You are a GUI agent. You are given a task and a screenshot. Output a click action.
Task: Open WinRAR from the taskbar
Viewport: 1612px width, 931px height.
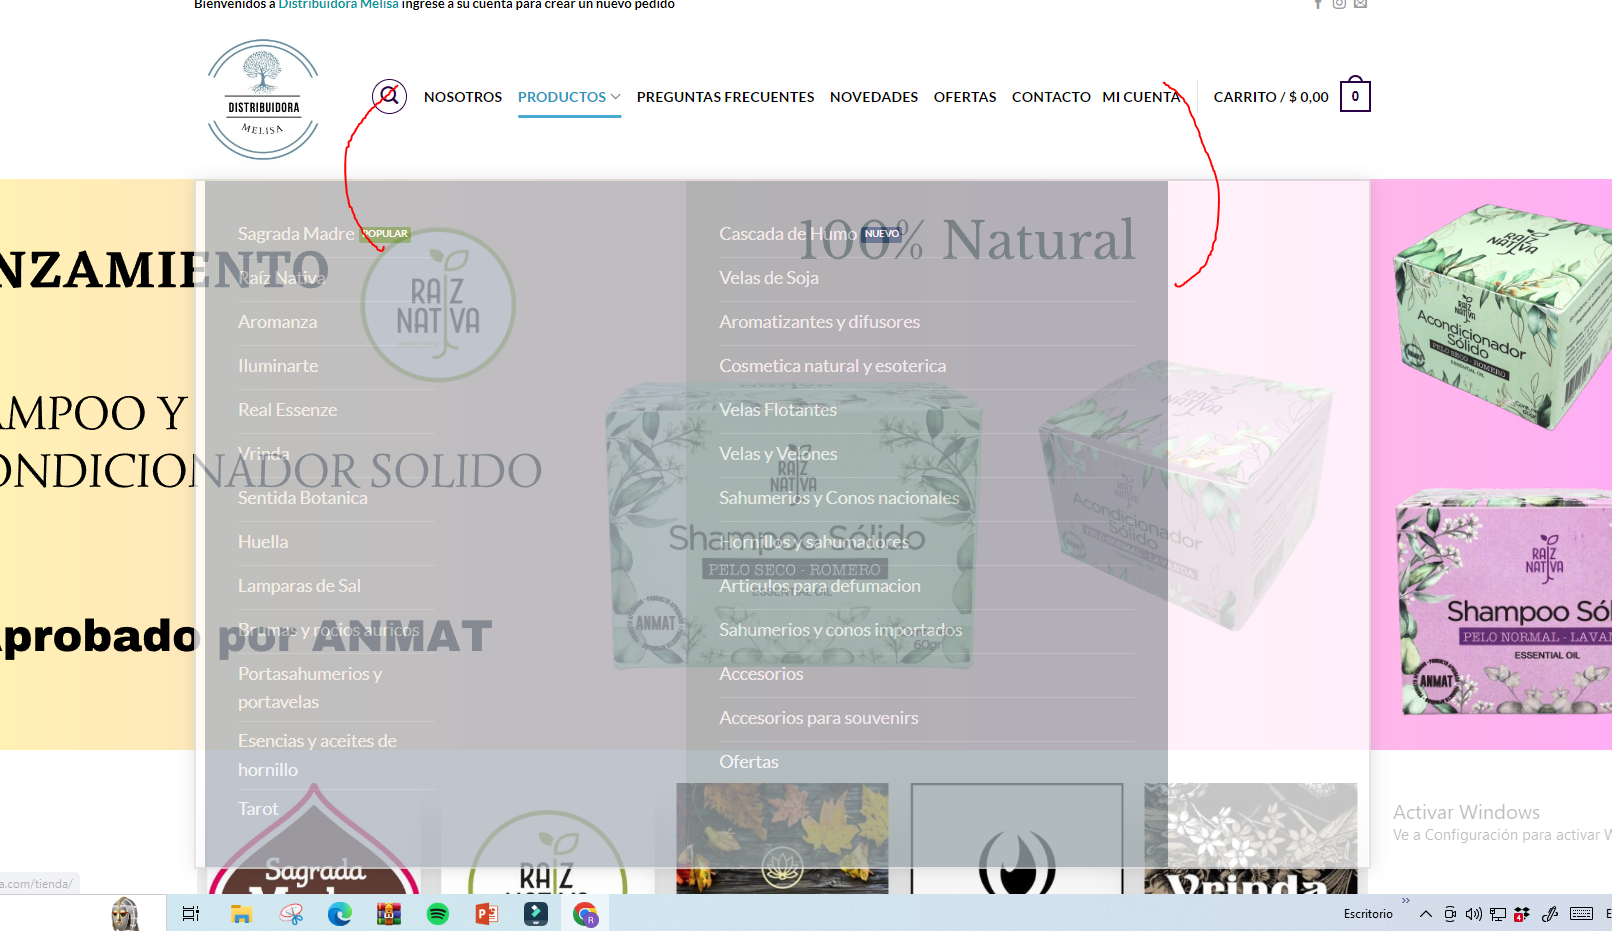388,914
